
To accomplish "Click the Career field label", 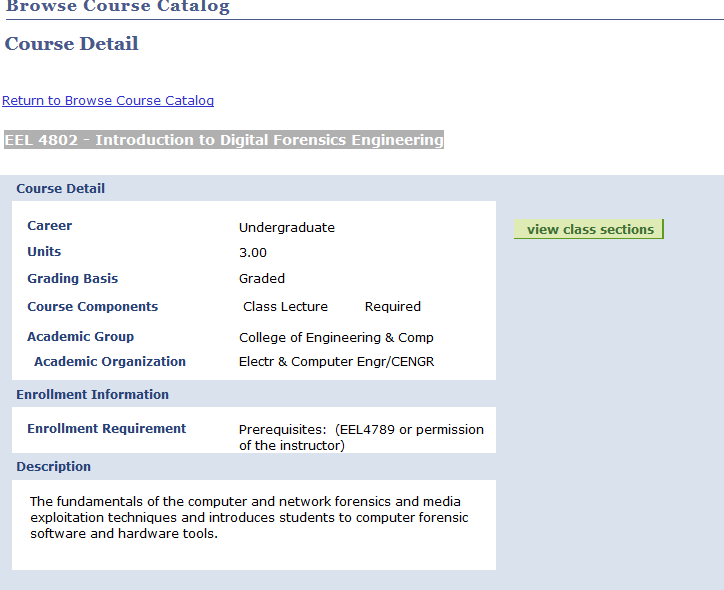I will pos(50,226).
